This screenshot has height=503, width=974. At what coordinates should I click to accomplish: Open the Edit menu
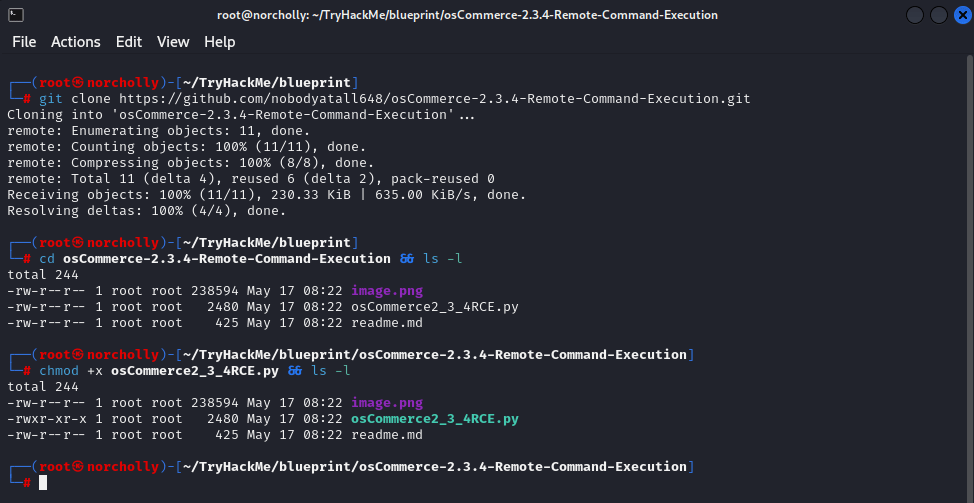click(129, 42)
